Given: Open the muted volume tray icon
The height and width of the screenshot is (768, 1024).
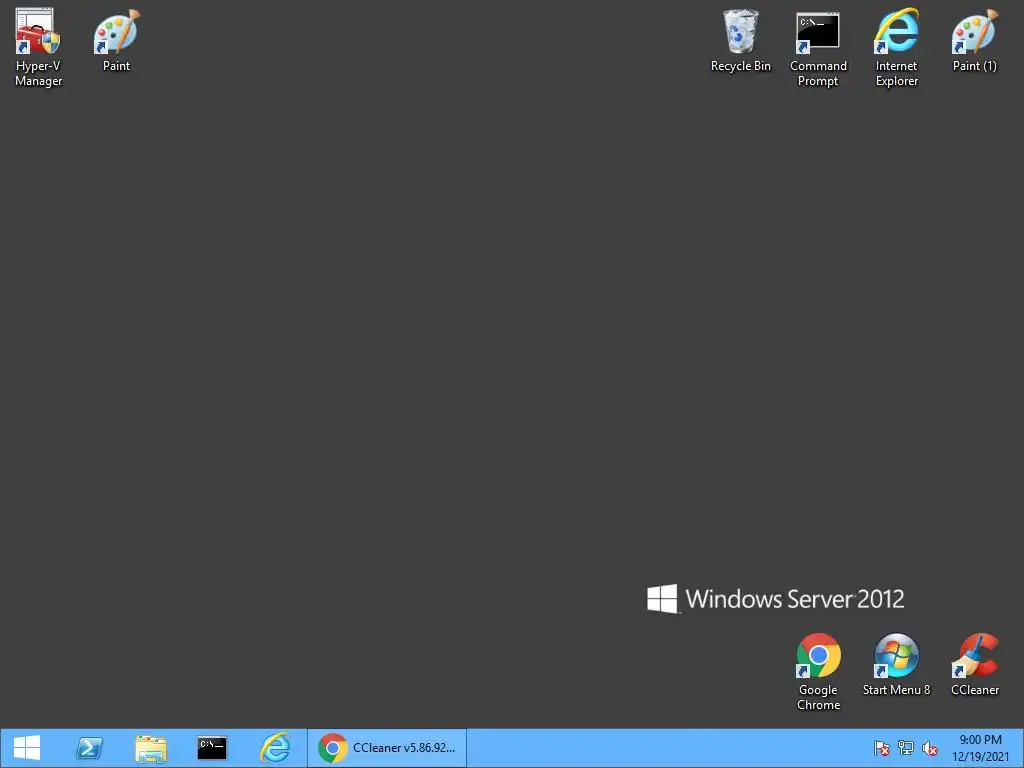Looking at the screenshot, I should coord(930,748).
